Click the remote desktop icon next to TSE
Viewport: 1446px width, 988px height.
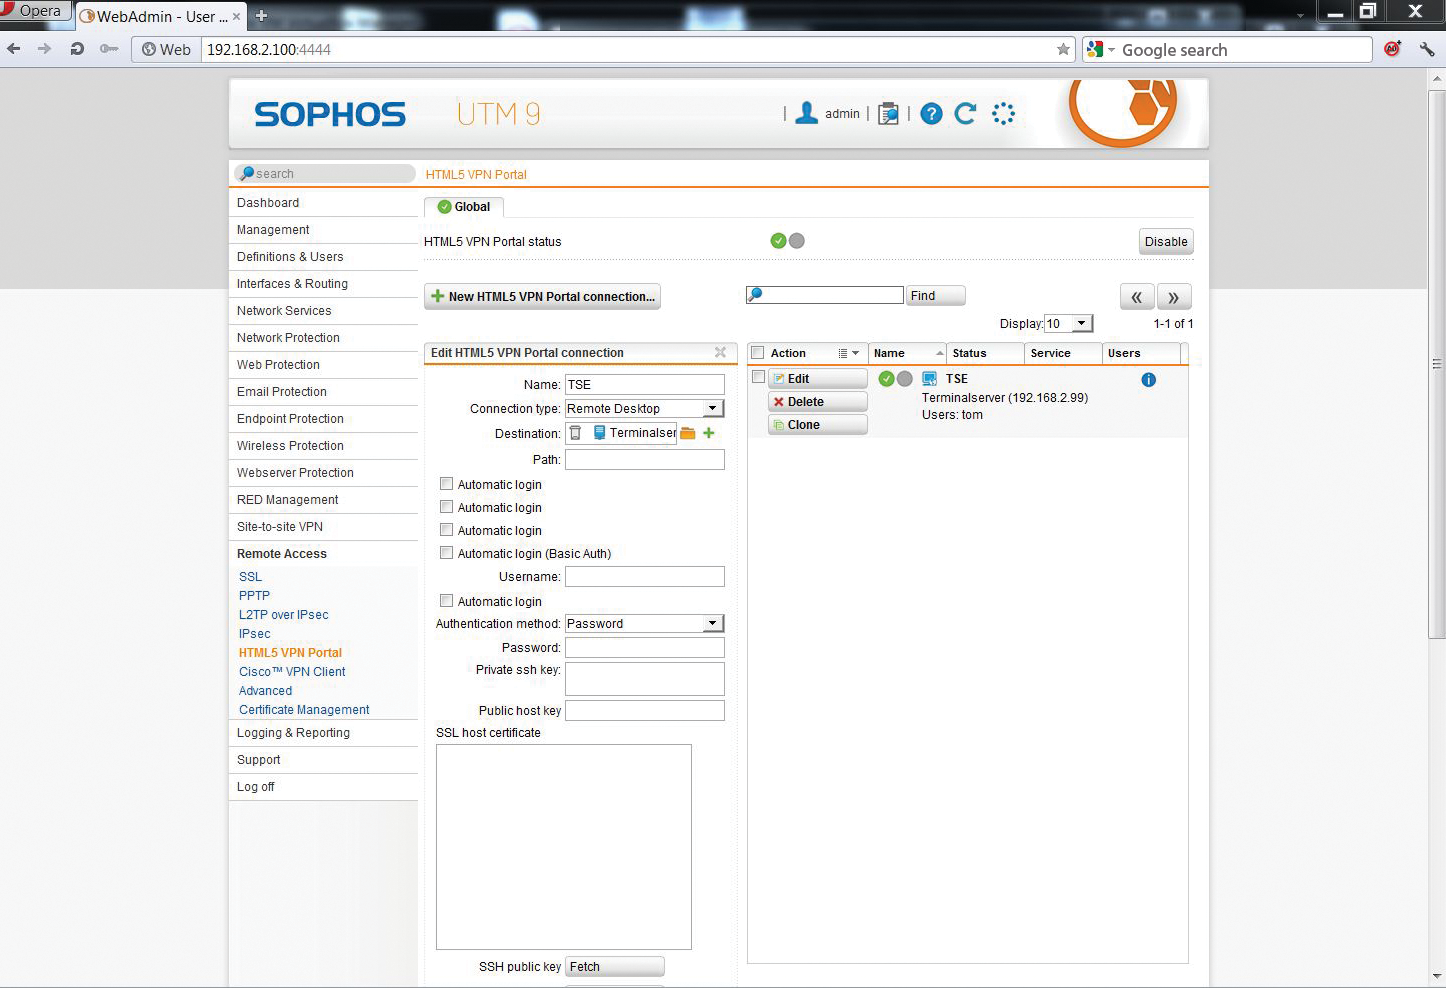tap(929, 379)
